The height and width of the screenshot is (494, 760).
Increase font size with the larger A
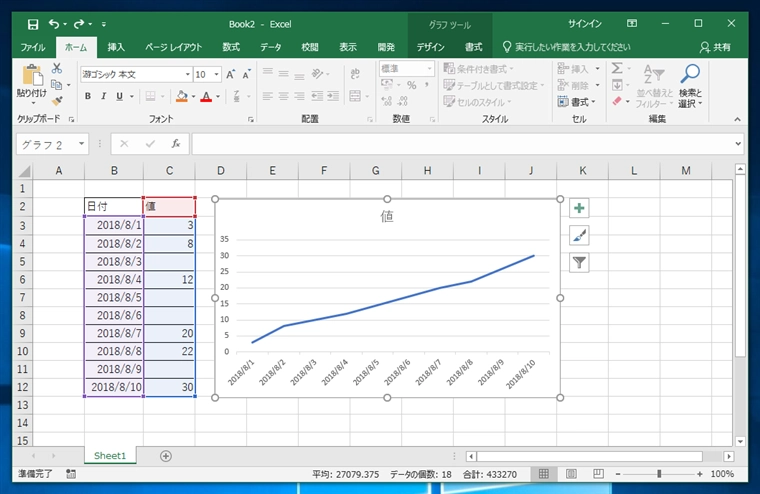pyautogui.click(x=230, y=74)
